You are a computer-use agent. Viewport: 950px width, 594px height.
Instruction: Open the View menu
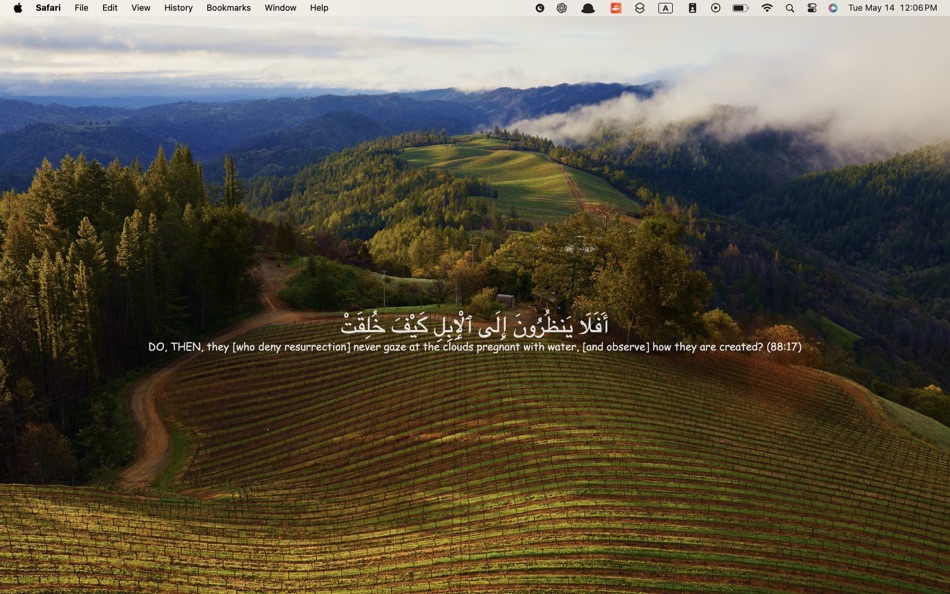[141, 8]
